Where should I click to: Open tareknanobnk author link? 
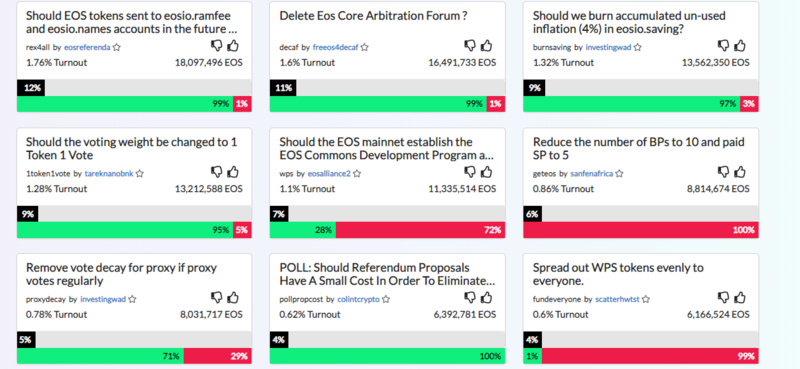(109, 174)
